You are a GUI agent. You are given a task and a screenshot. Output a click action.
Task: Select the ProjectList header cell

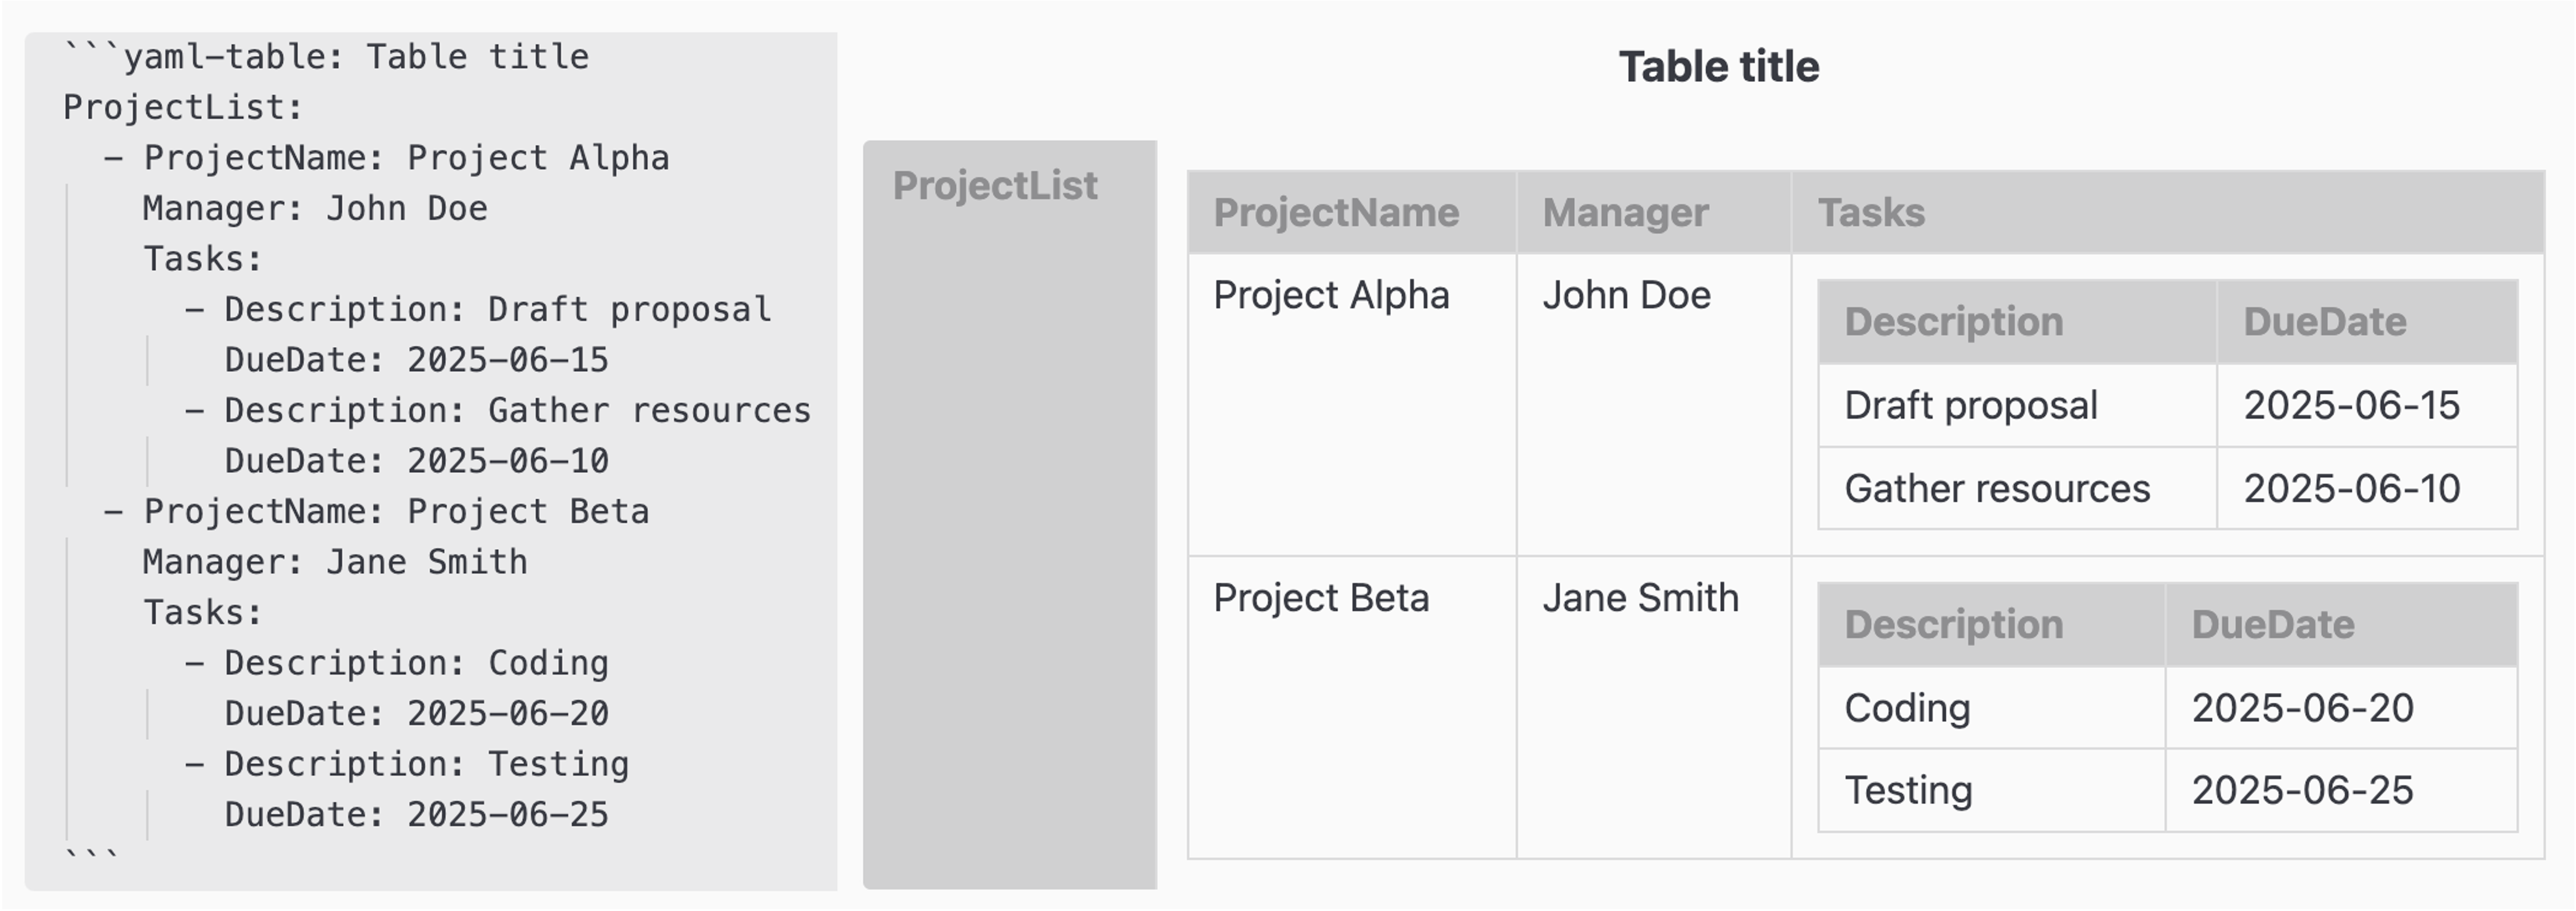1010,514
